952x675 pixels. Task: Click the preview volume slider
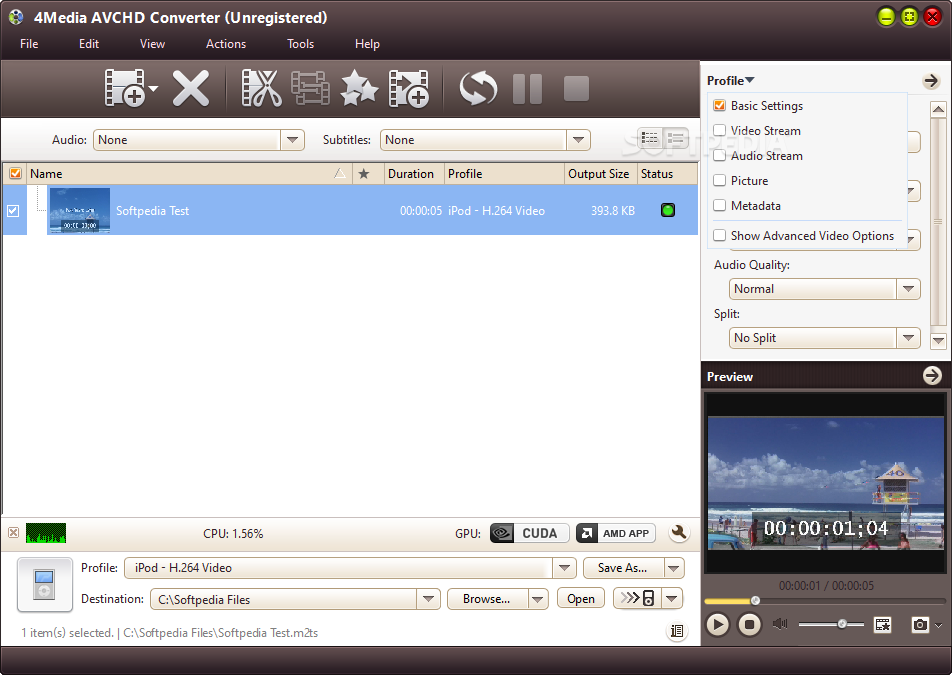pos(831,624)
